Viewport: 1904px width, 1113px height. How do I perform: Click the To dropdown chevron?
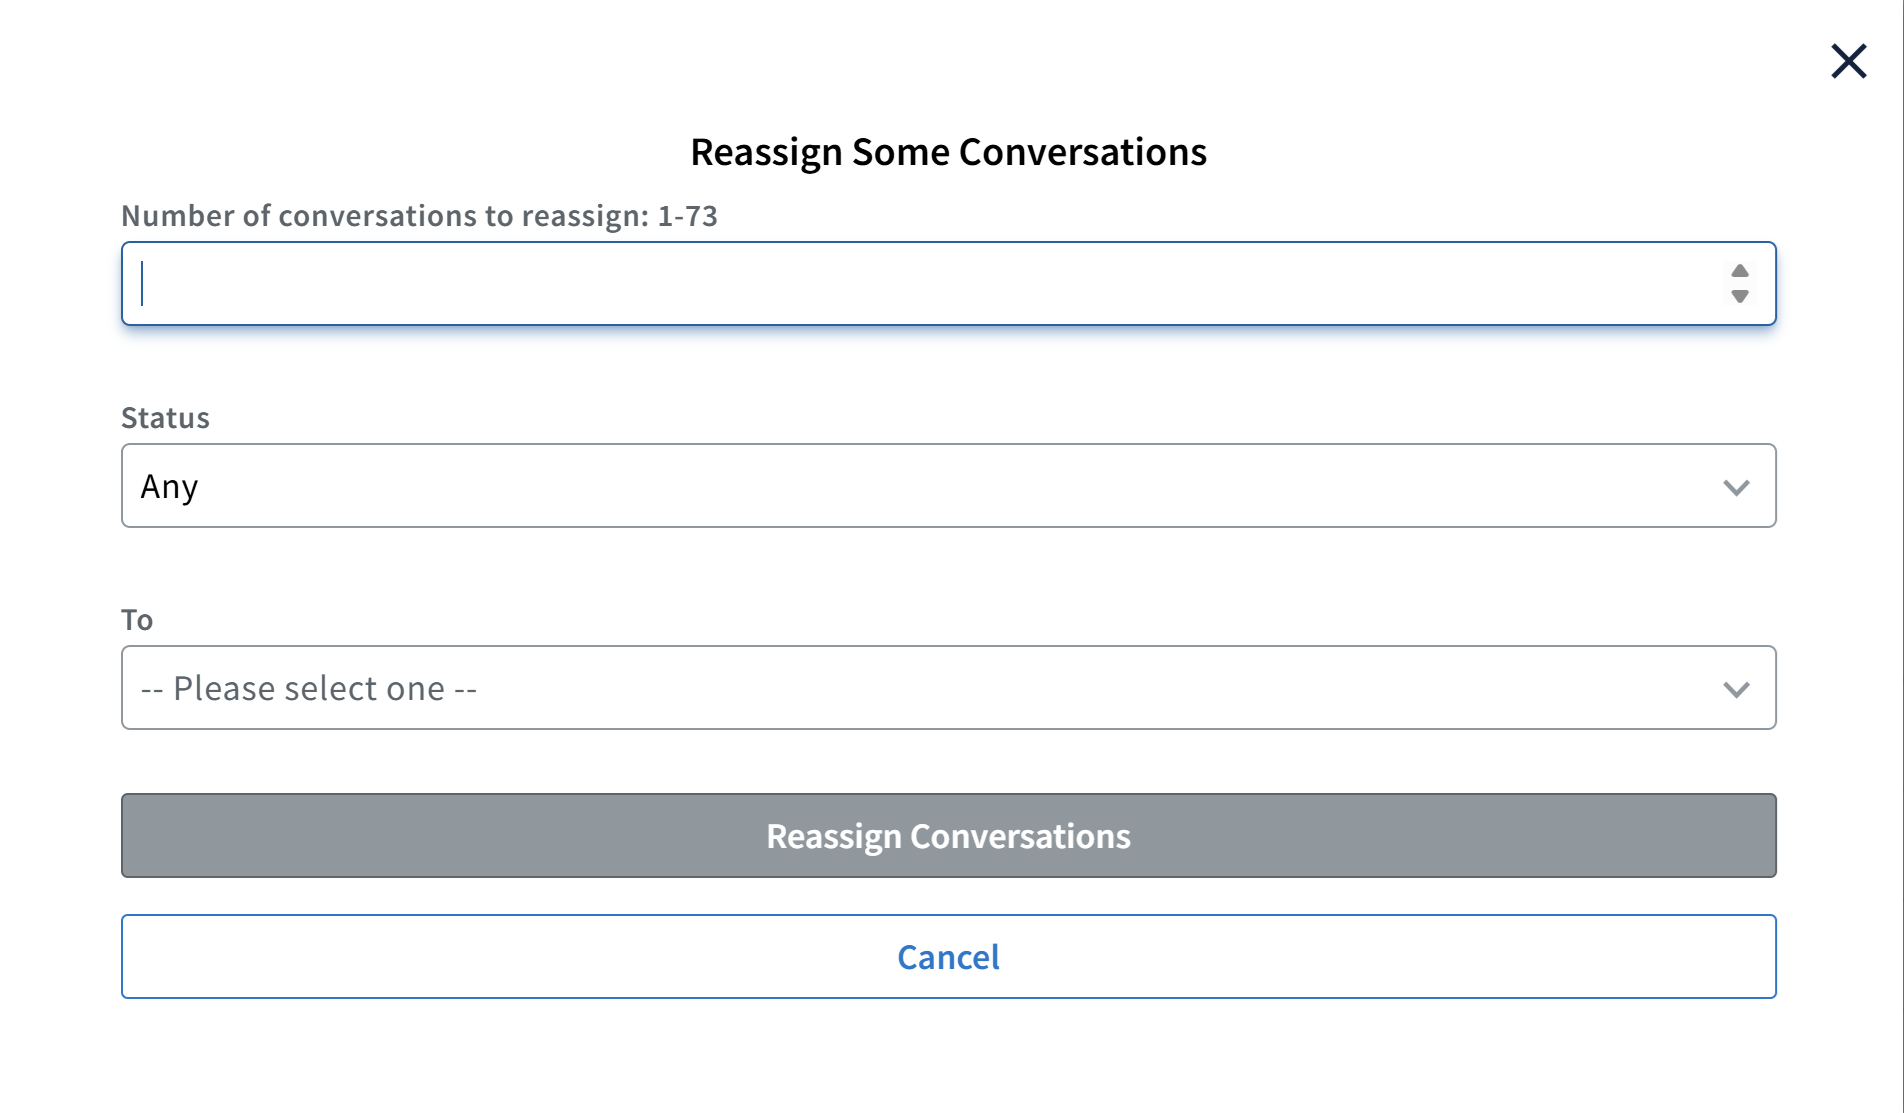[x=1737, y=688]
